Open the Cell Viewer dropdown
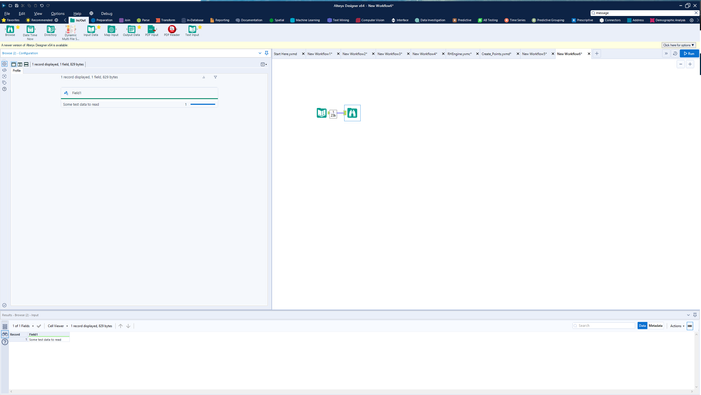Image resolution: width=701 pixels, height=395 pixels. [x=58, y=326]
